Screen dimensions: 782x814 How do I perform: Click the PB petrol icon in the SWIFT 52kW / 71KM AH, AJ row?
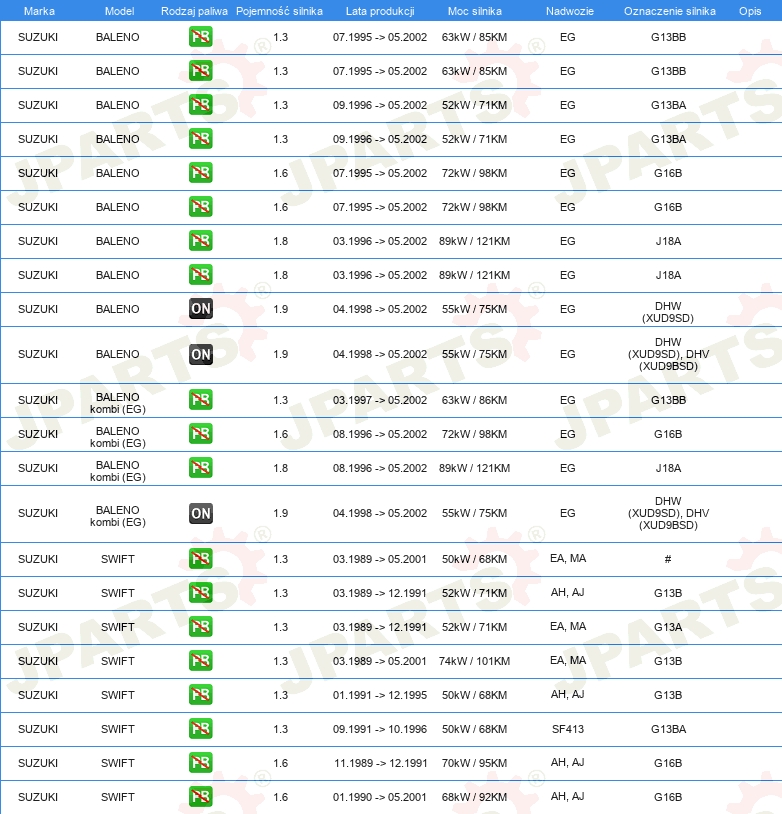click(200, 593)
